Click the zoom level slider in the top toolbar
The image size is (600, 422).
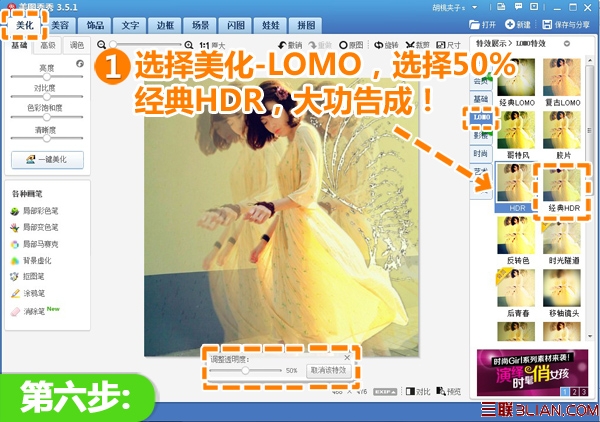(145, 45)
